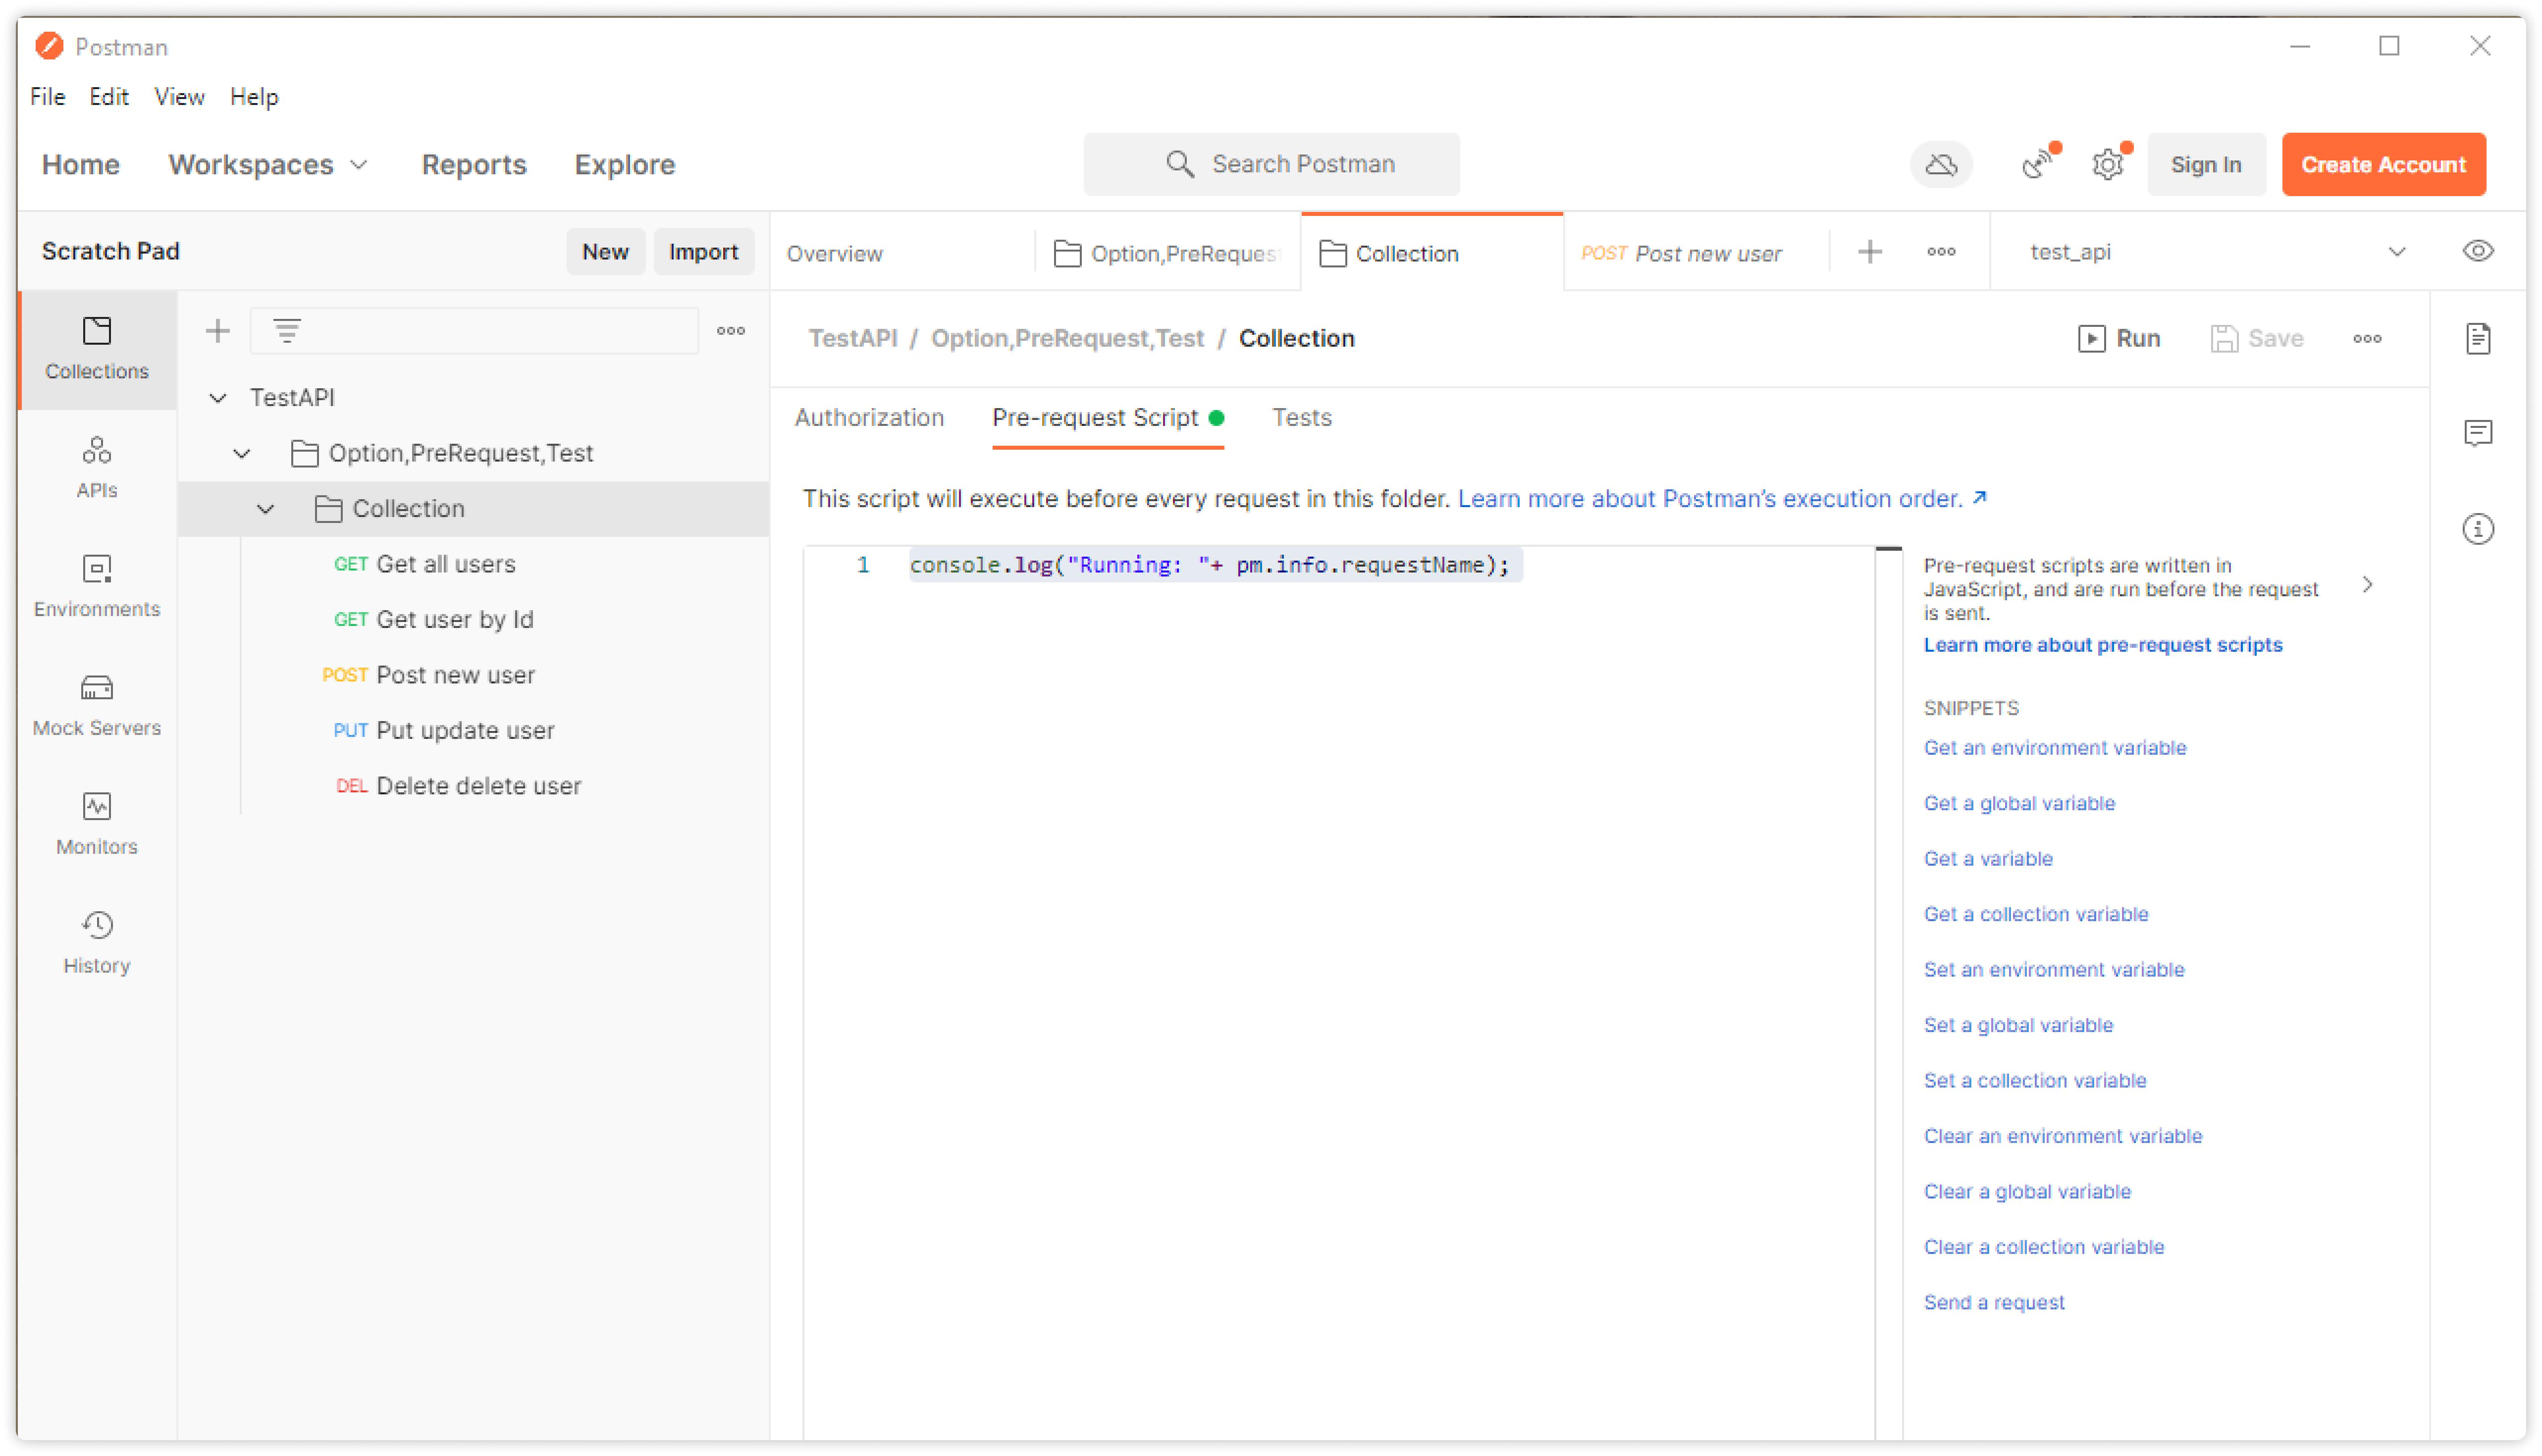This screenshot has height=1456, width=2542.
Task: Insert Send a request snippet
Action: tap(1993, 1302)
